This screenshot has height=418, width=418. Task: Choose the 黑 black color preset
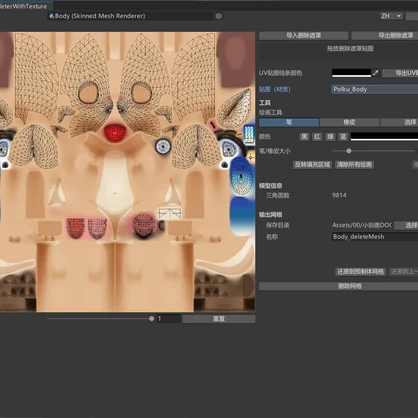click(304, 136)
